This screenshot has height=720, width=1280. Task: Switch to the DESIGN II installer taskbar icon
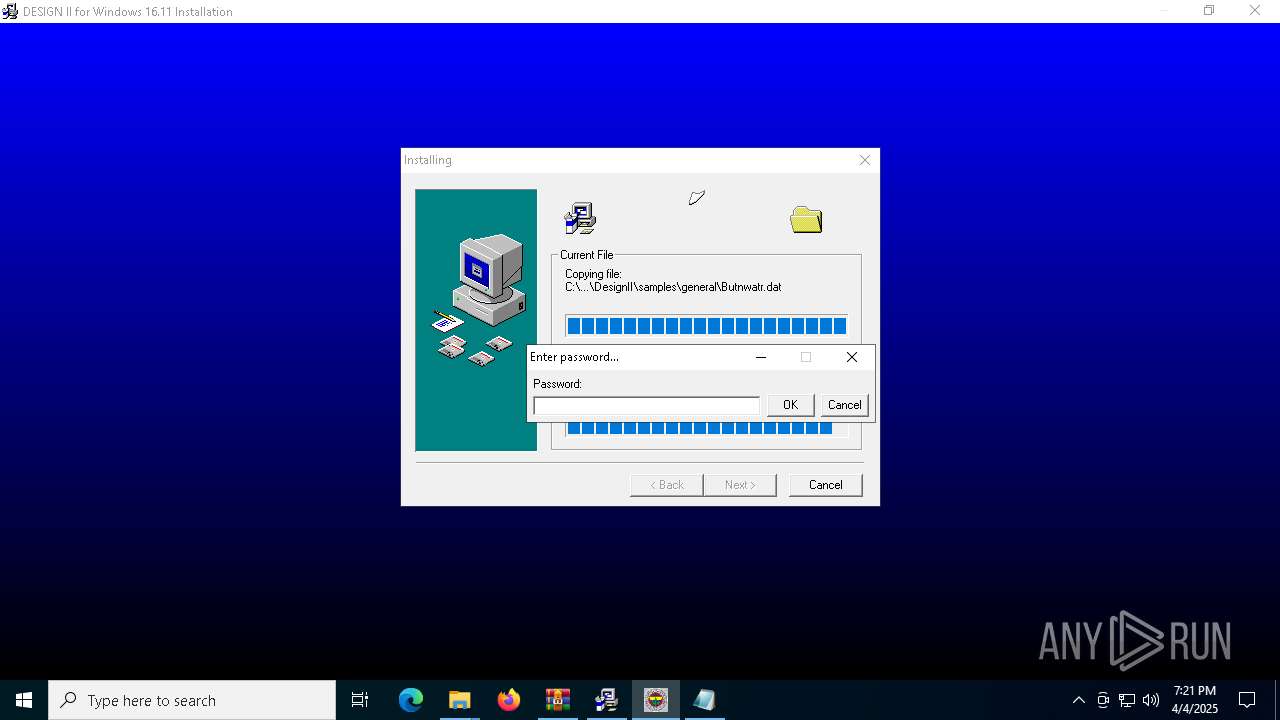point(607,700)
